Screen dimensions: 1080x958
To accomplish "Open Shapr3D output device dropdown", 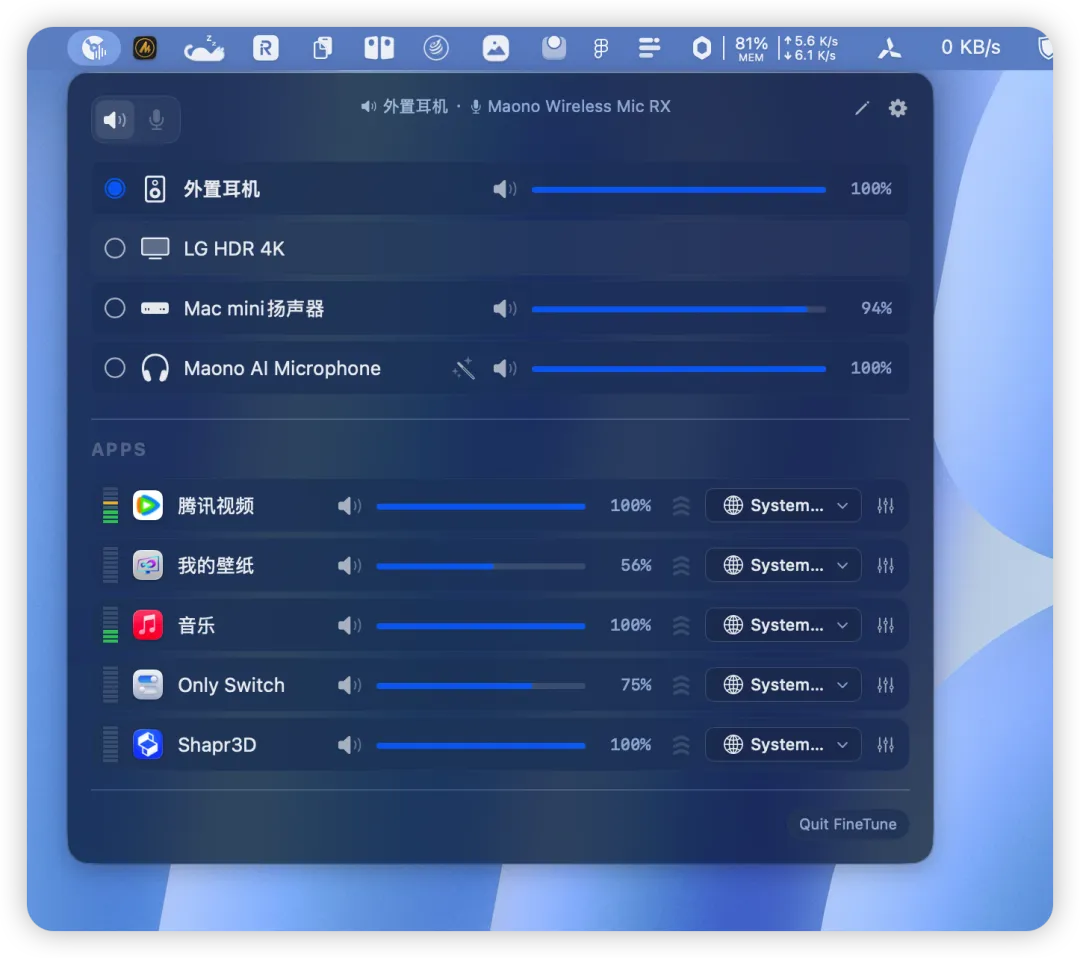I will [783, 744].
